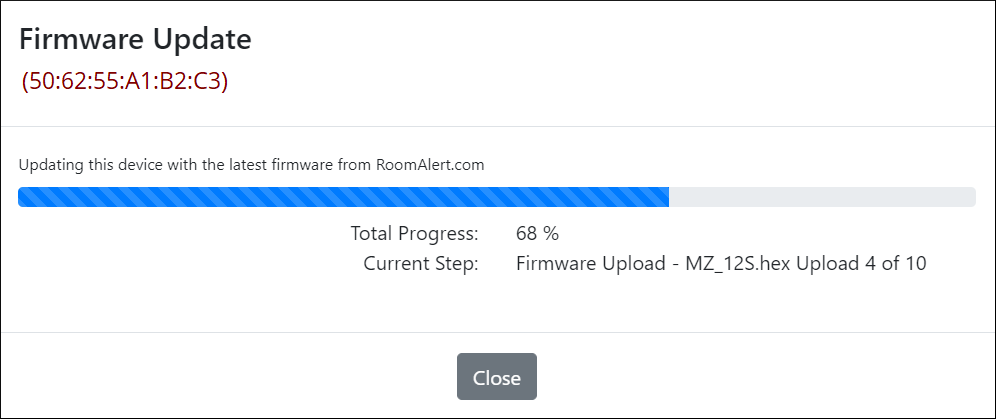Click the Current Step label
The height and width of the screenshot is (419, 996).
point(421,264)
